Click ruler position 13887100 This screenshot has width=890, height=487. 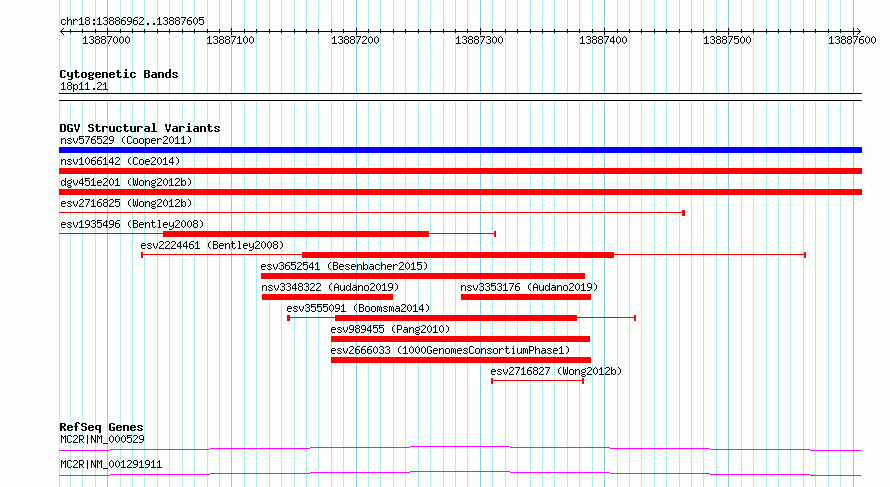click(x=230, y=40)
